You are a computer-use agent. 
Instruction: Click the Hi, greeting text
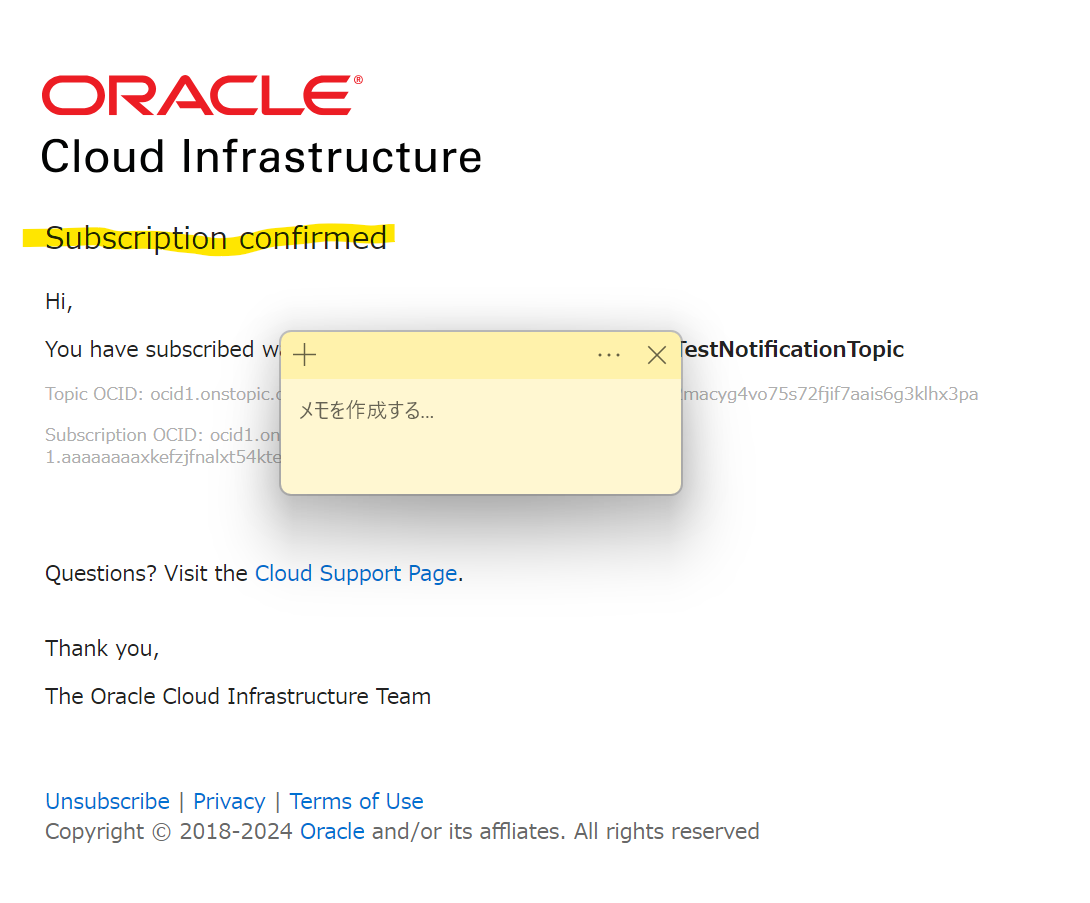point(59,302)
